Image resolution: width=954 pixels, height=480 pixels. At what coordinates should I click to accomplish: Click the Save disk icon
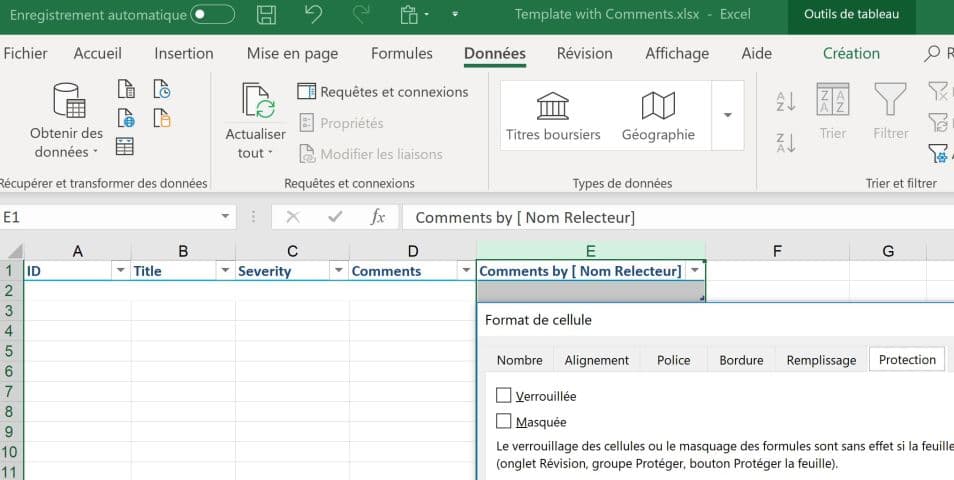[267, 15]
